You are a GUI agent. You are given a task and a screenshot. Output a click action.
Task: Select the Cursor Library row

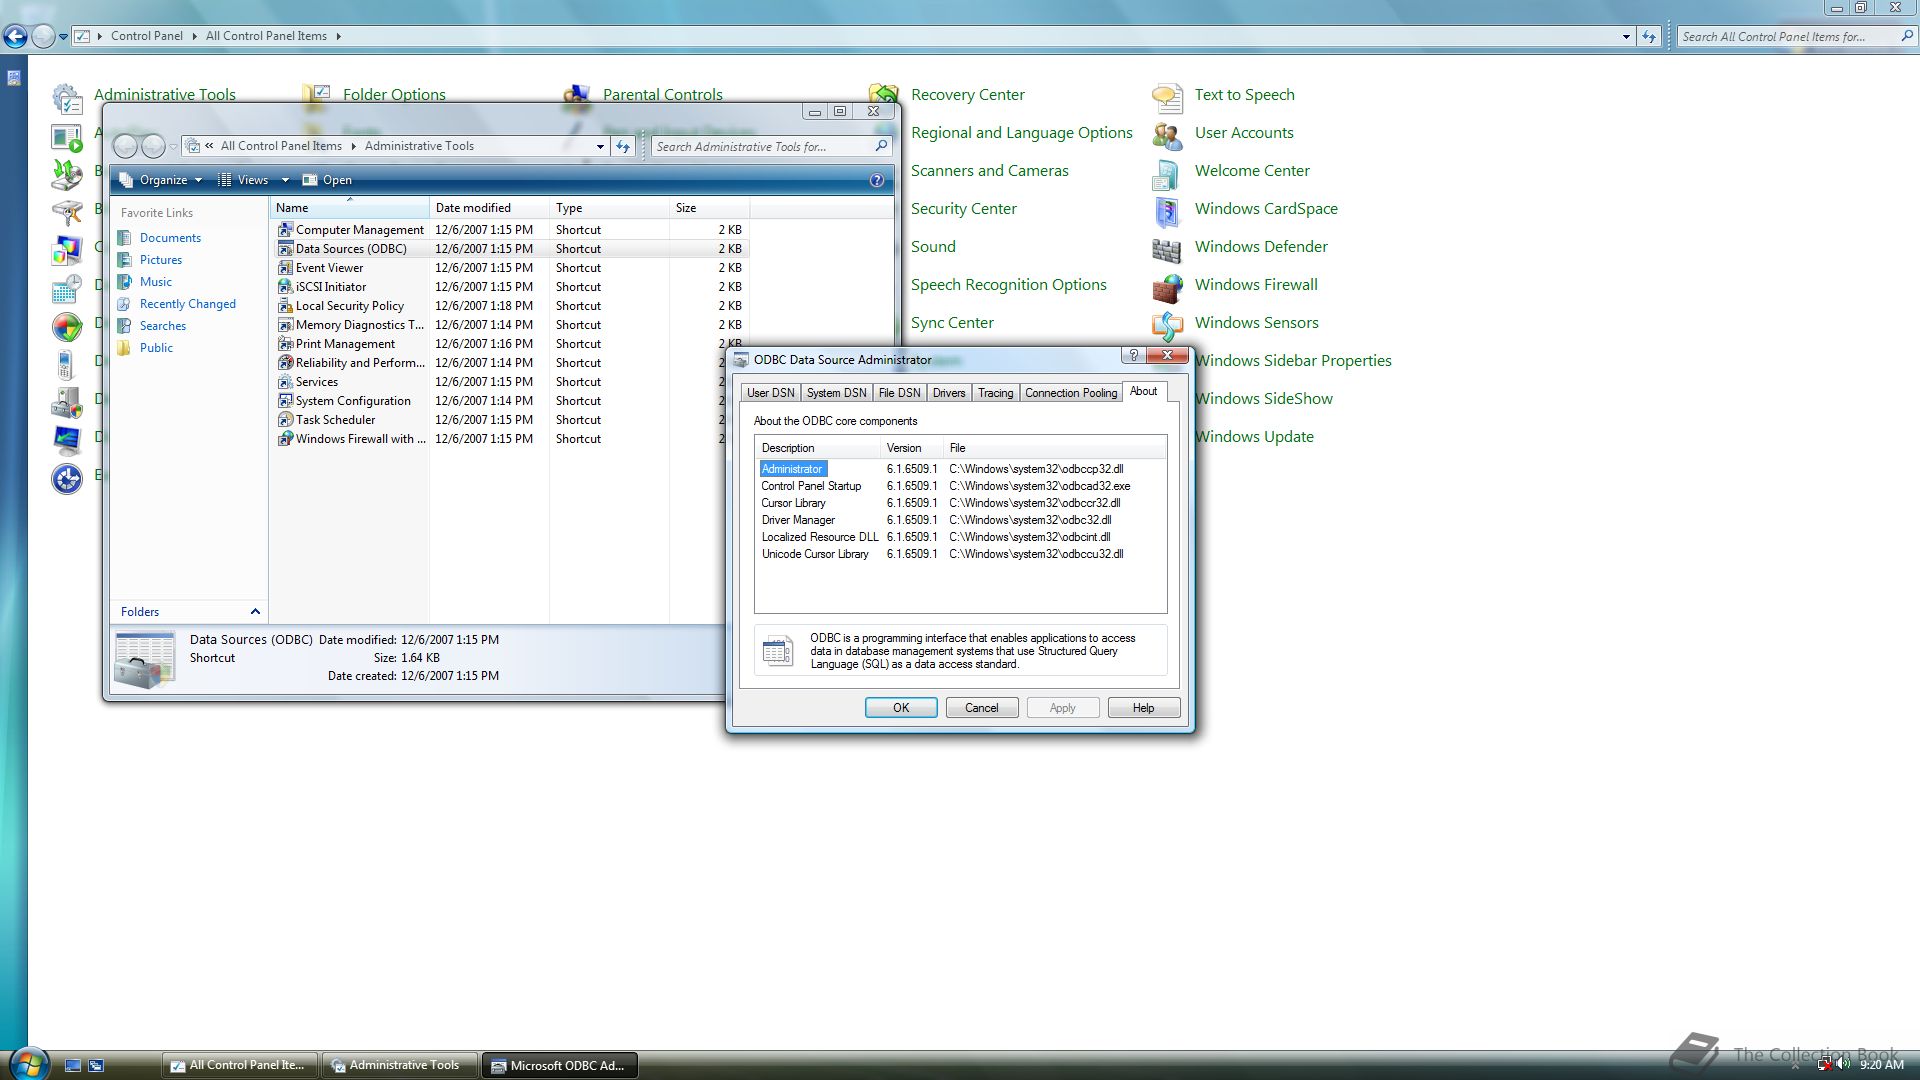[960, 503]
